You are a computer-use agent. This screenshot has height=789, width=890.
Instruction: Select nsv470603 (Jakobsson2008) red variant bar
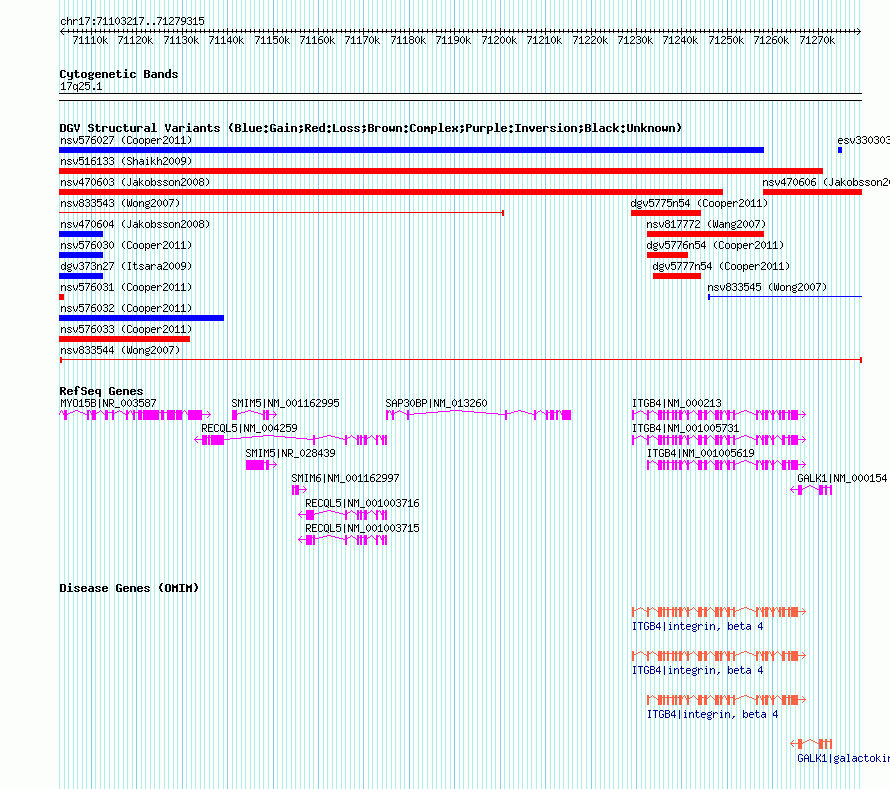[391, 192]
